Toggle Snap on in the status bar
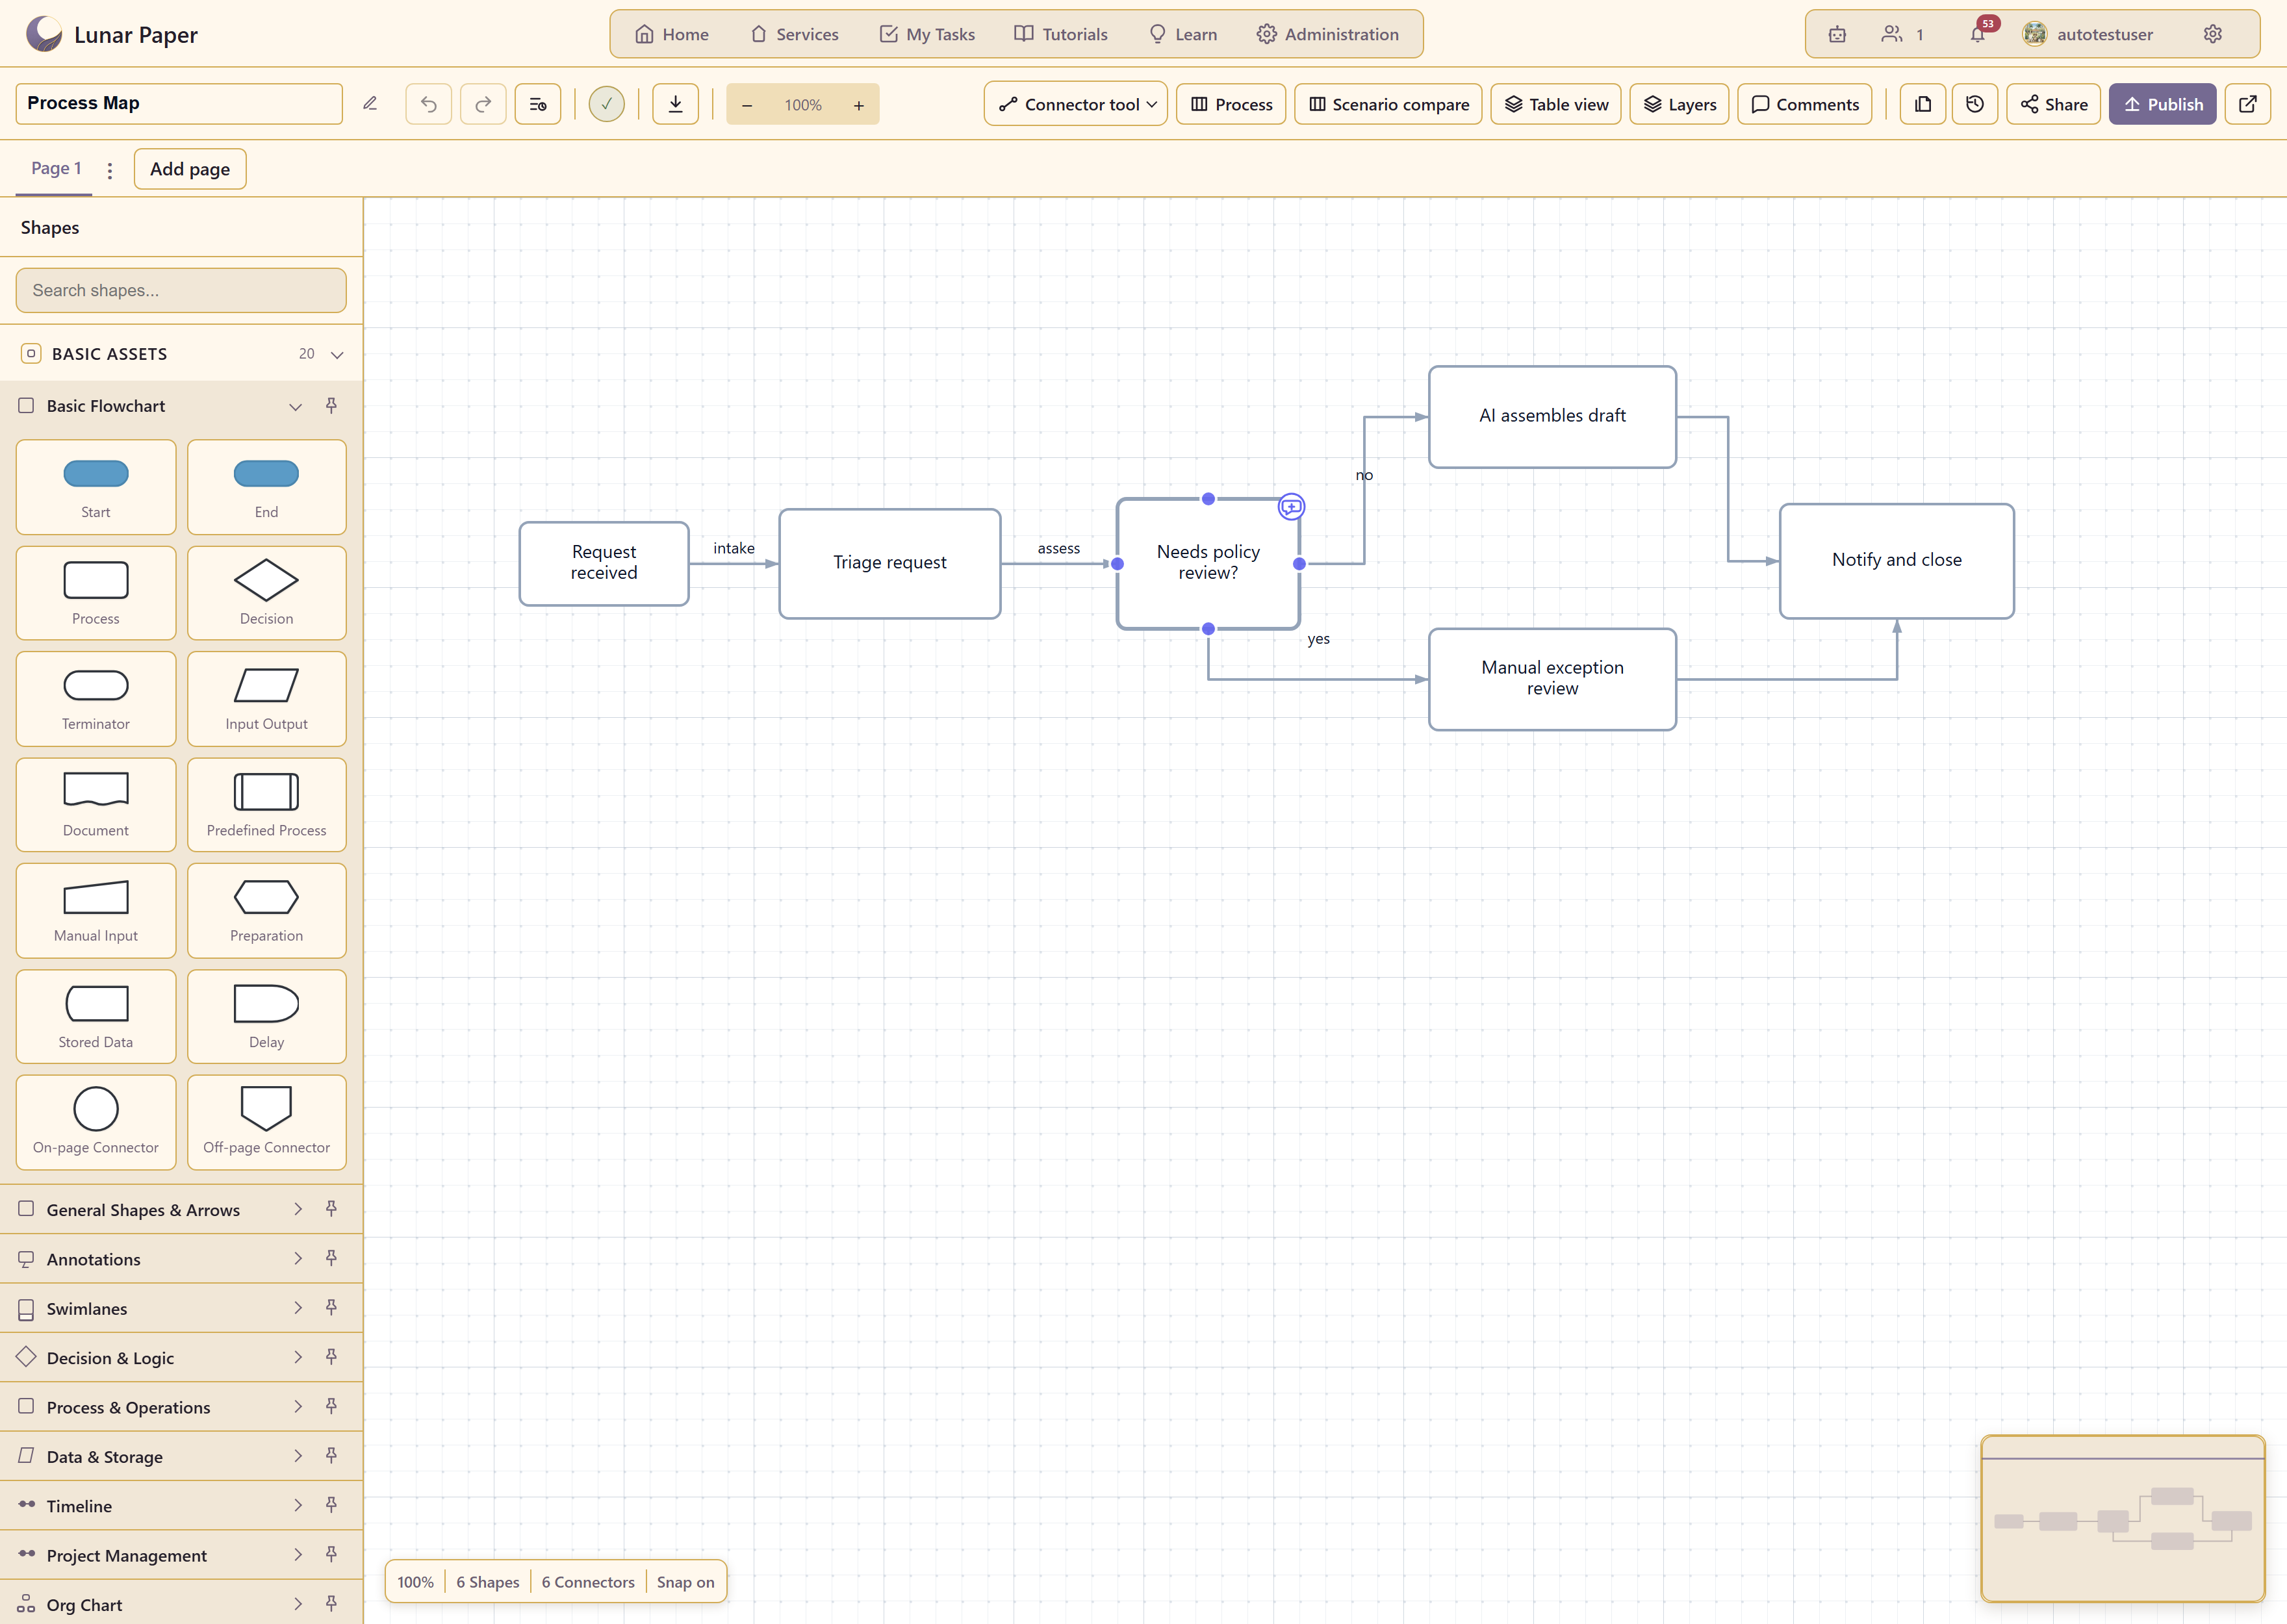This screenshot has width=2287, height=1624. (686, 1582)
